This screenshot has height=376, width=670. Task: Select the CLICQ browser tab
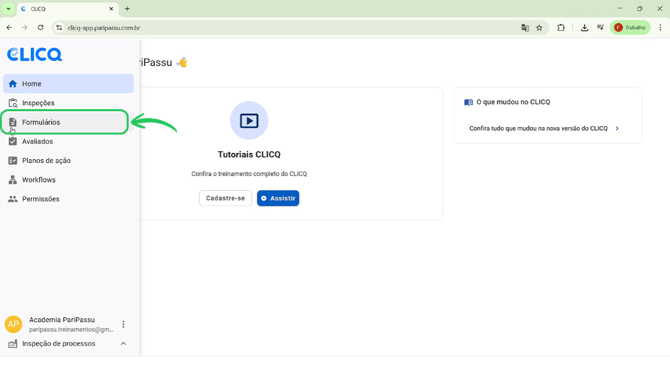tap(68, 9)
